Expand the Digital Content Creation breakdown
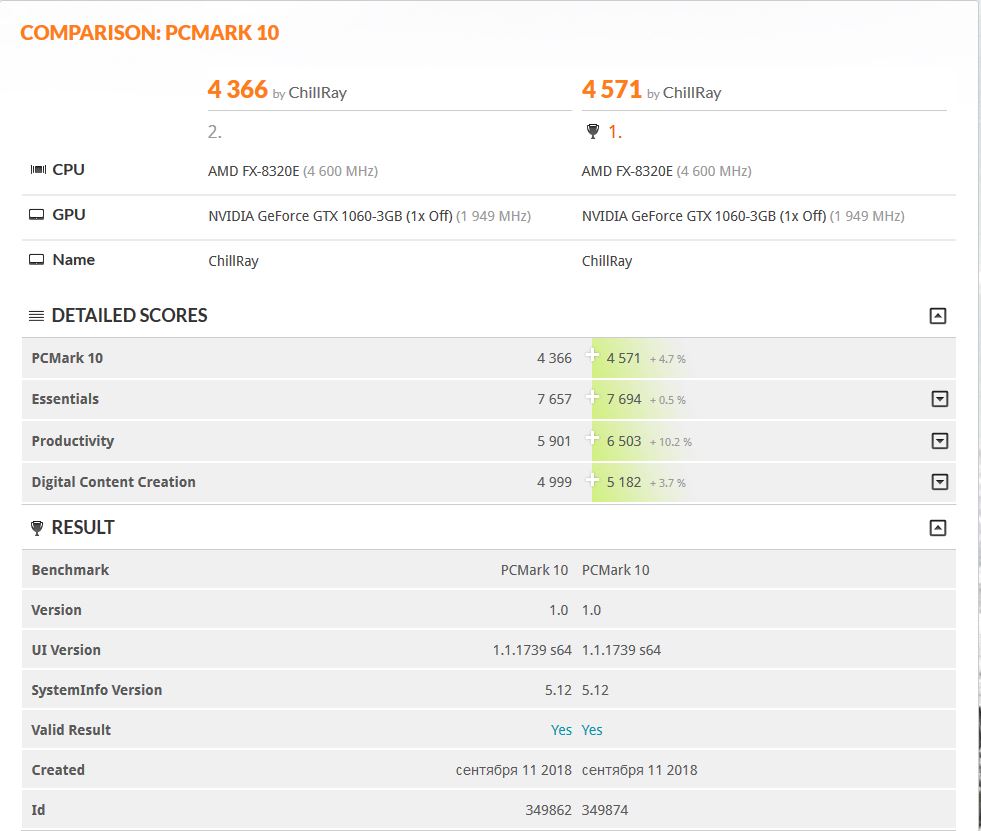 point(940,482)
